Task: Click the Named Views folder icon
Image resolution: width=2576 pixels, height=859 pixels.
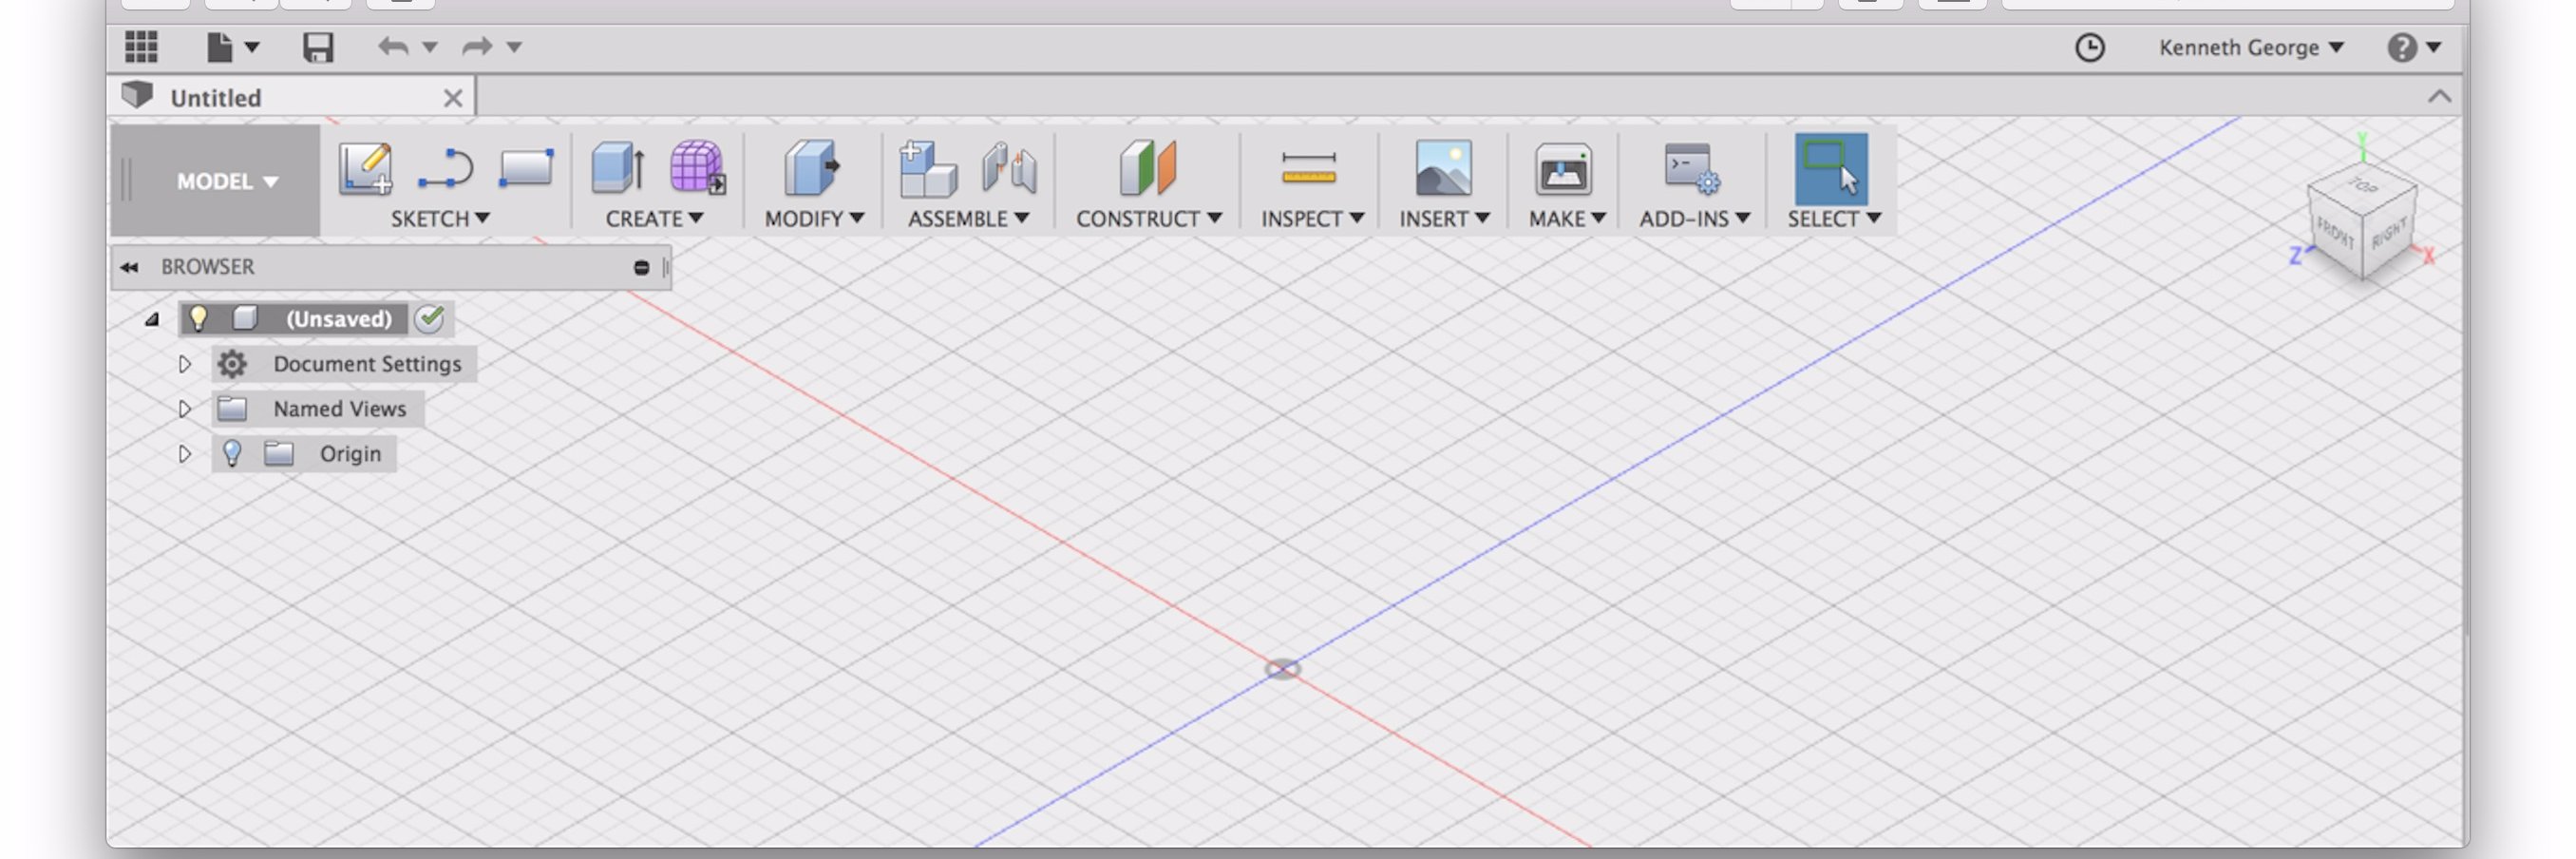Action: 232,409
